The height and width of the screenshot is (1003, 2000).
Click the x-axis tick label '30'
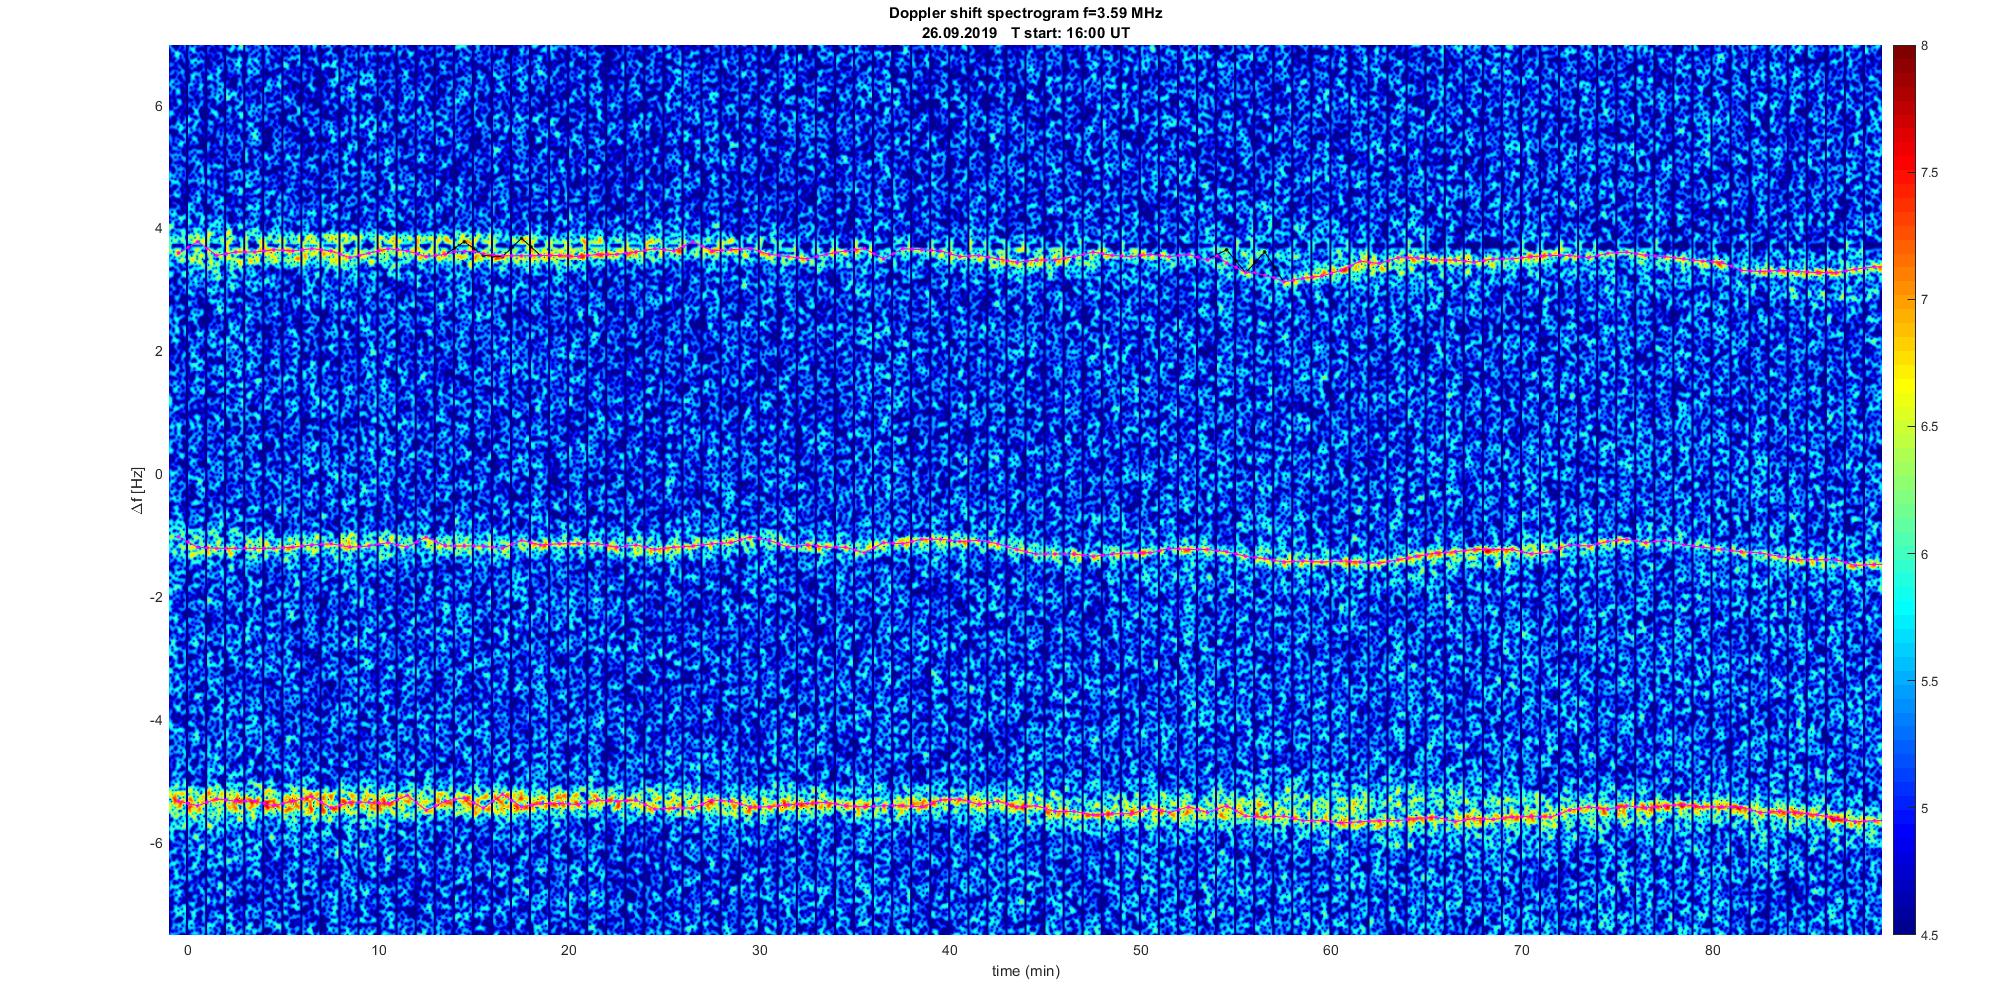click(x=760, y=950)
